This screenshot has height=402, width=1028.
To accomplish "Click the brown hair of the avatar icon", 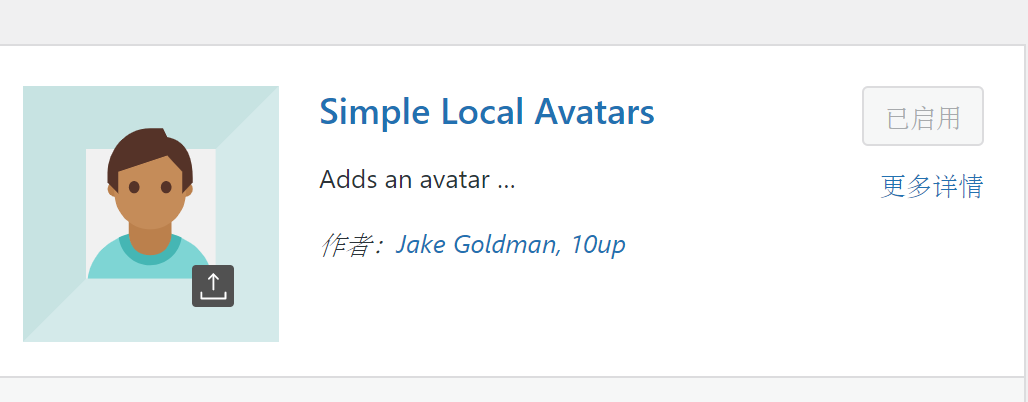I will [148, 148].
